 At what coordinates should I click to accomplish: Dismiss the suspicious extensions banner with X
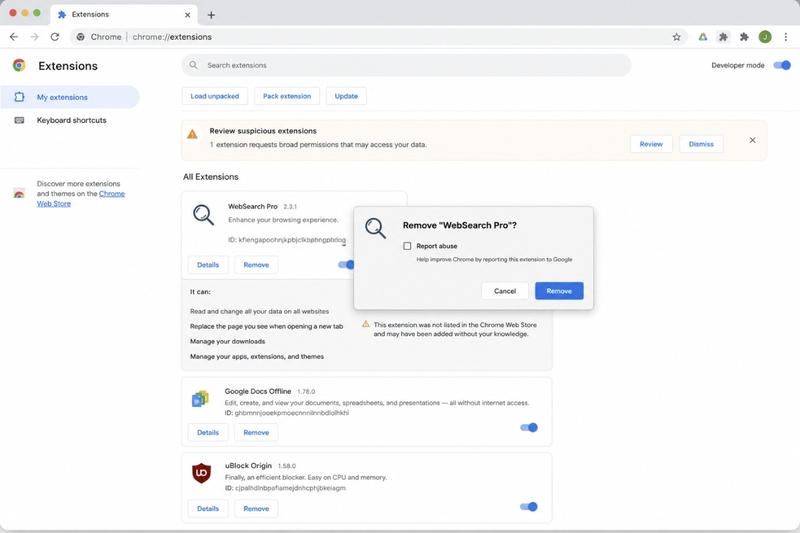pyautogui.click(x=752, y=140)
